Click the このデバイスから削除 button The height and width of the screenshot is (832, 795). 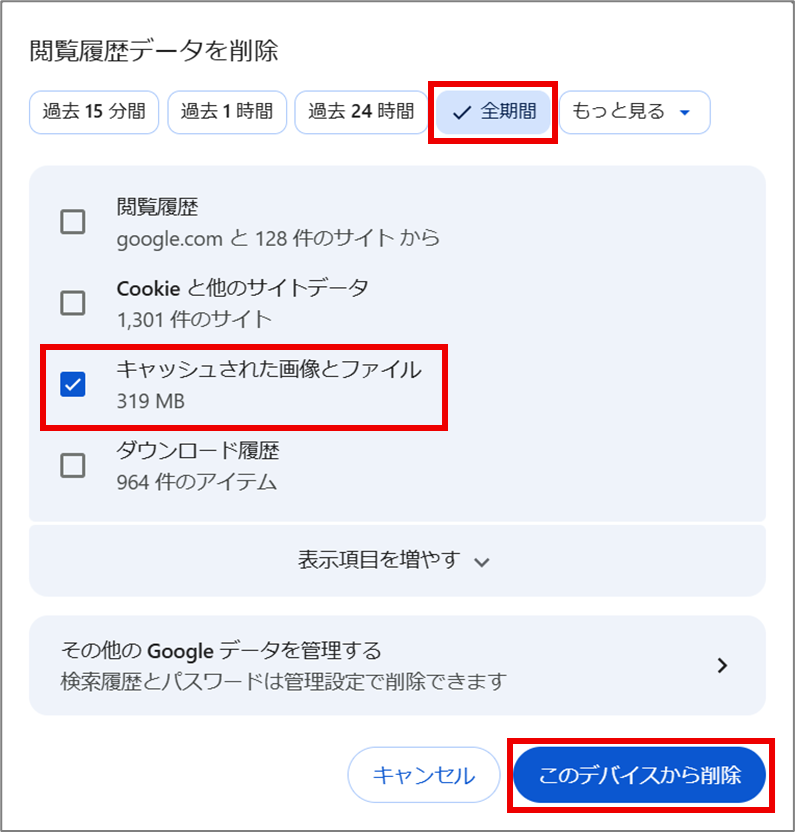coord(639,775)
